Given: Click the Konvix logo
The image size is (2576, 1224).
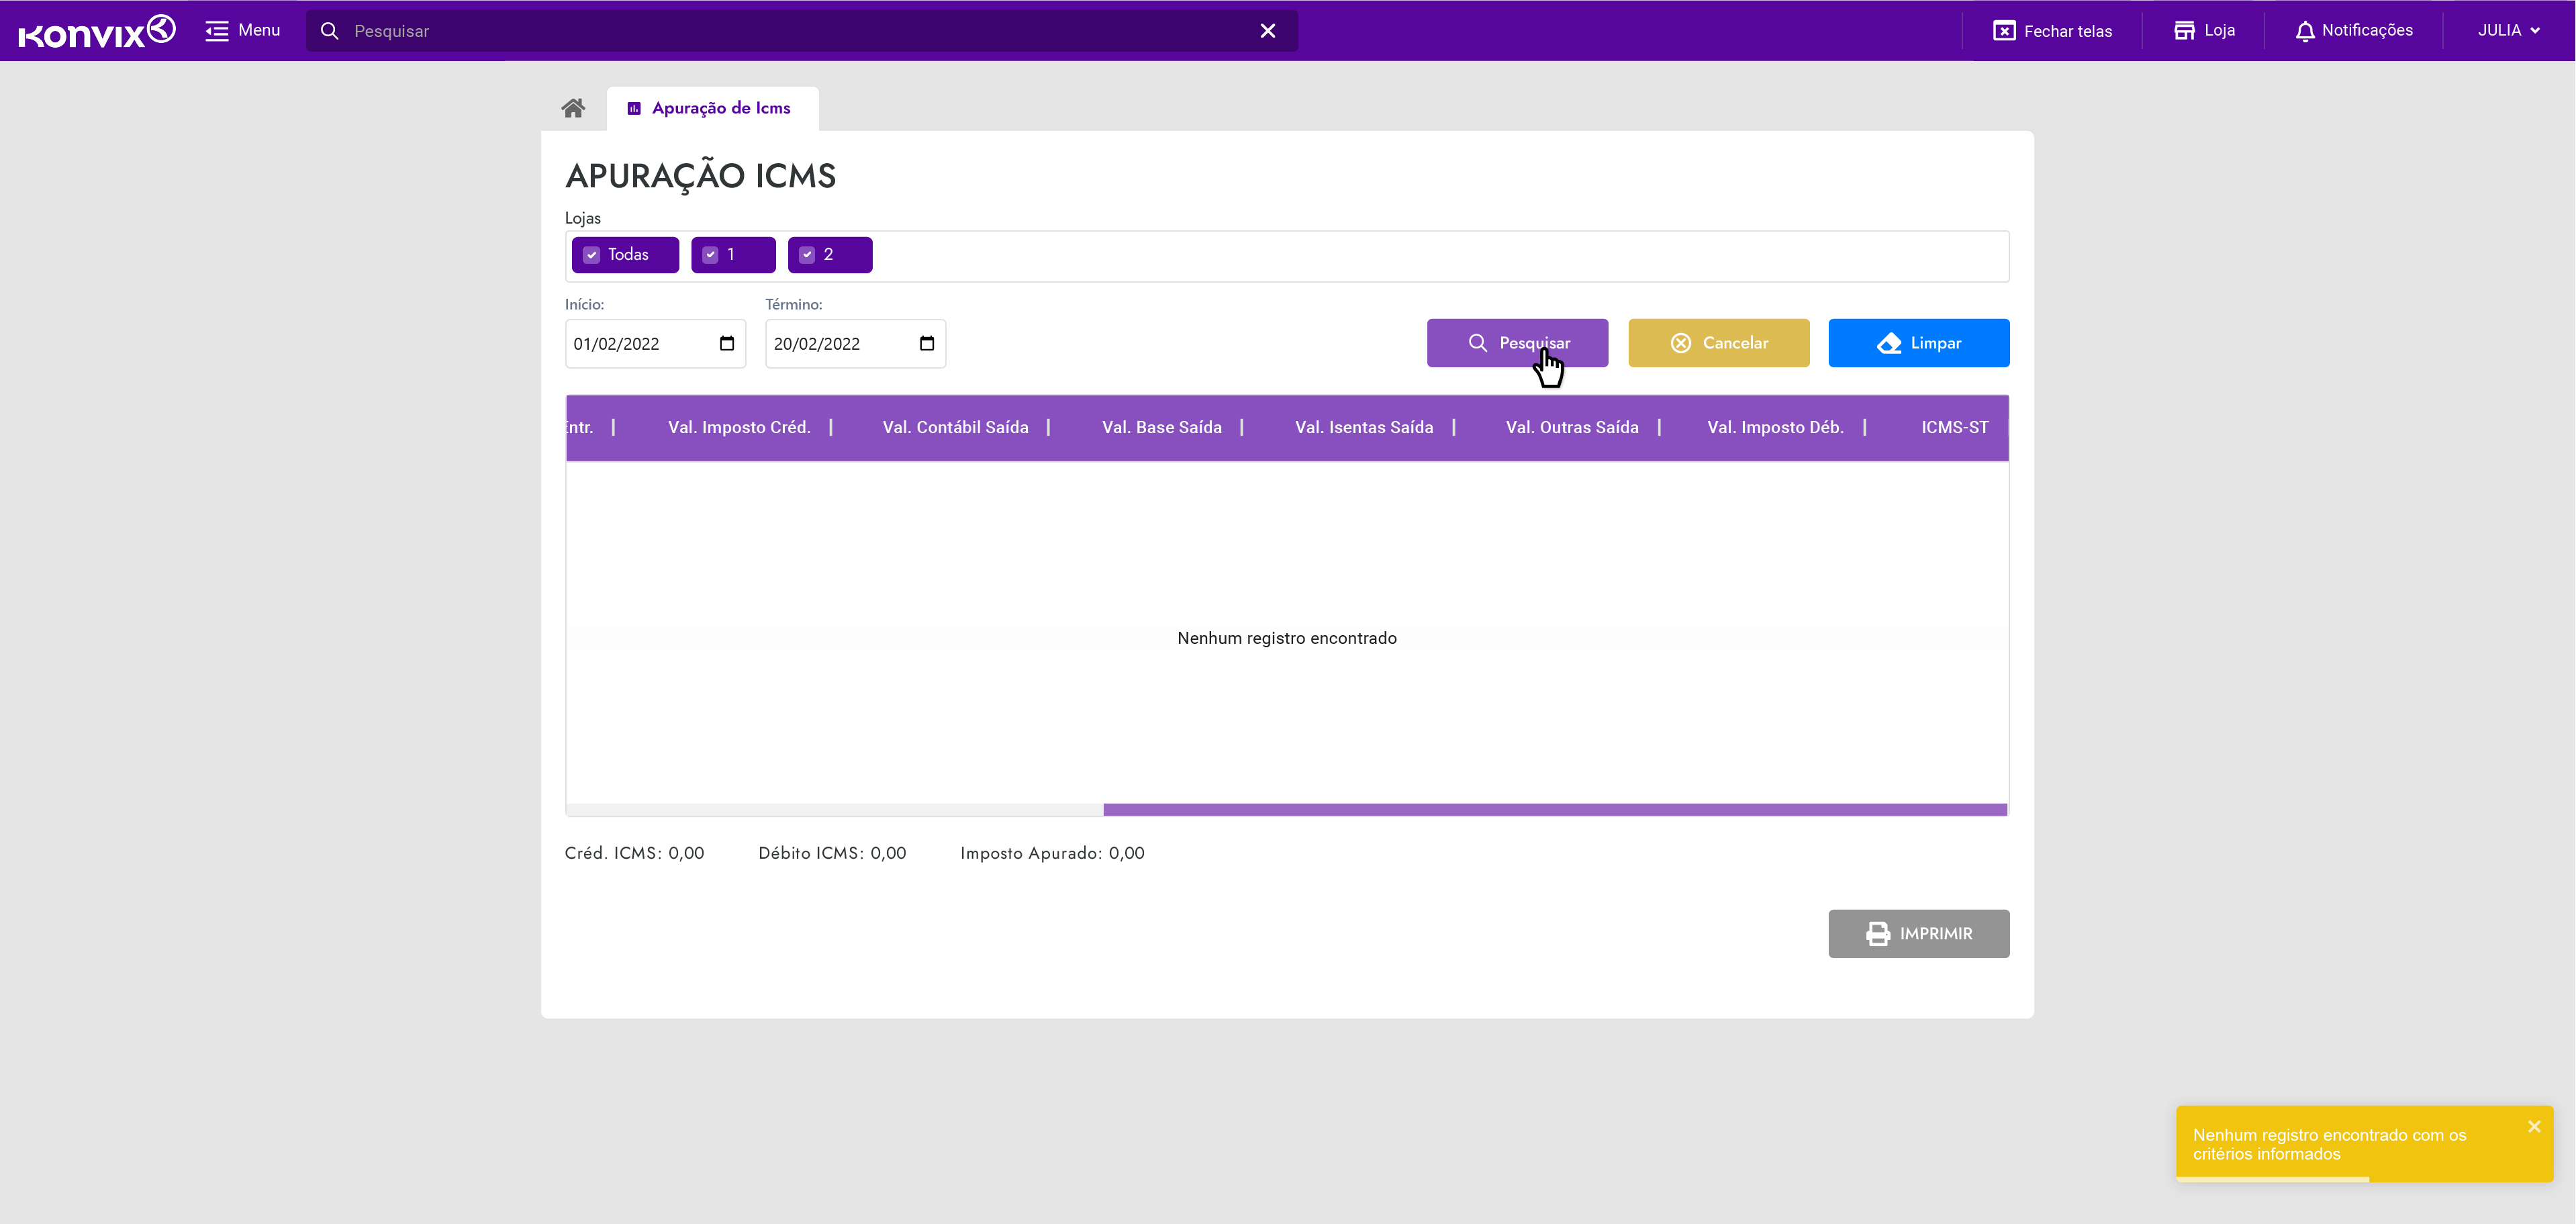Looking at the screenshot, I should pos(97,31).
